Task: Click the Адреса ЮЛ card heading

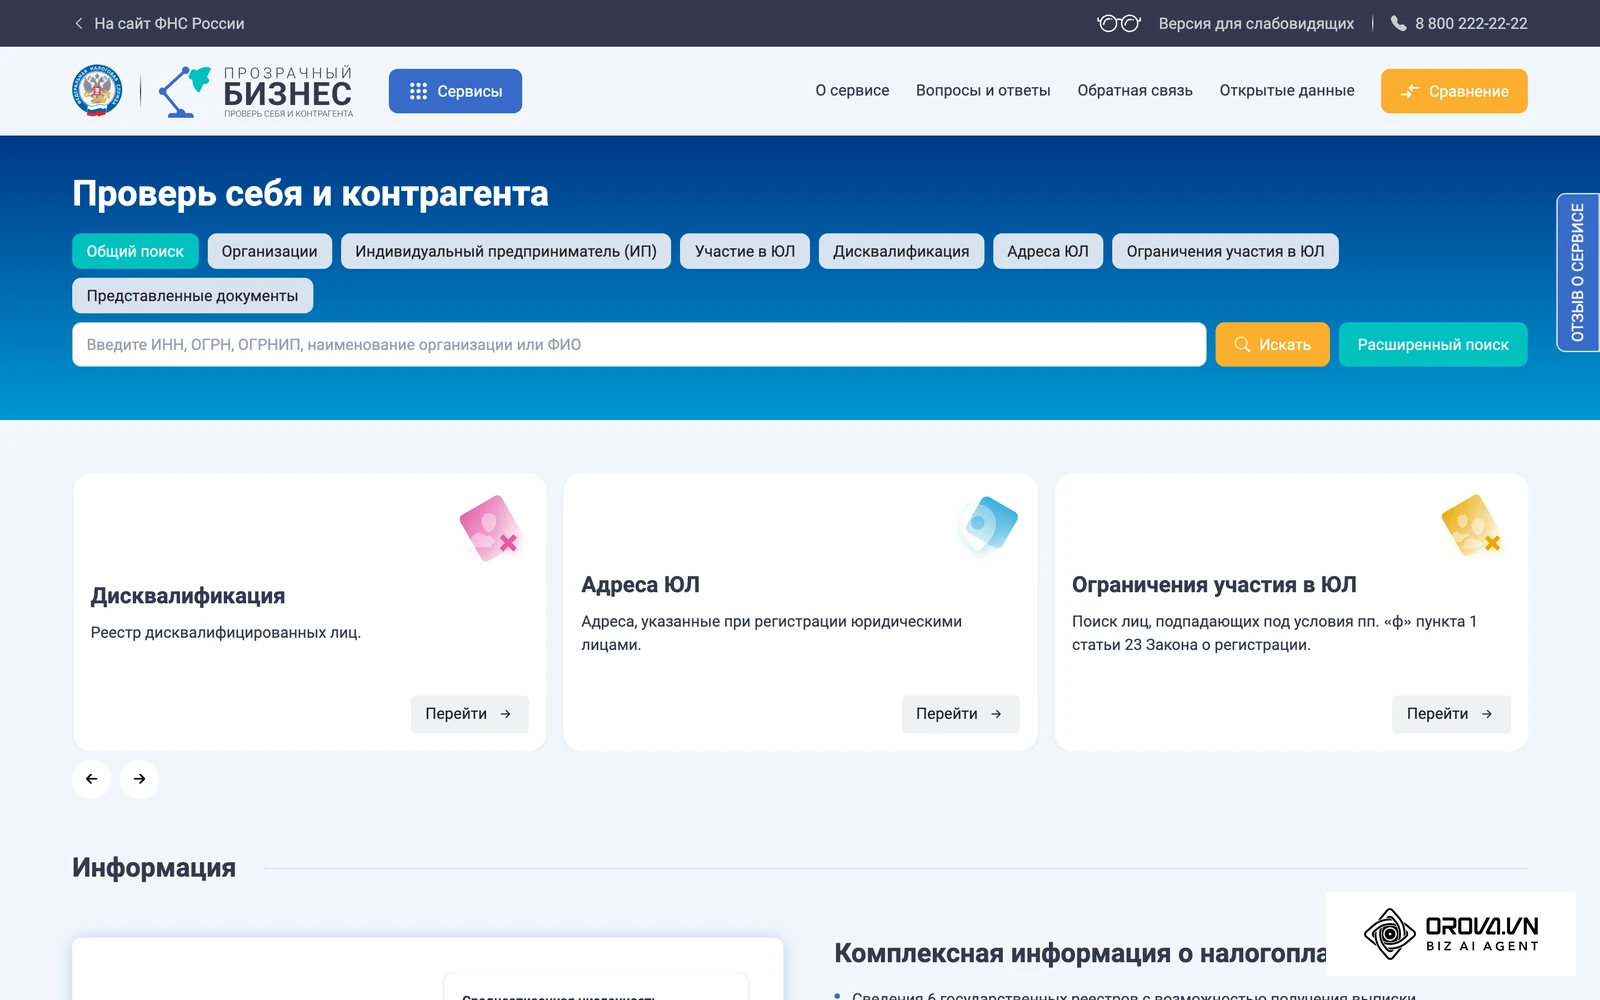Action: click(x=640, y=585)
